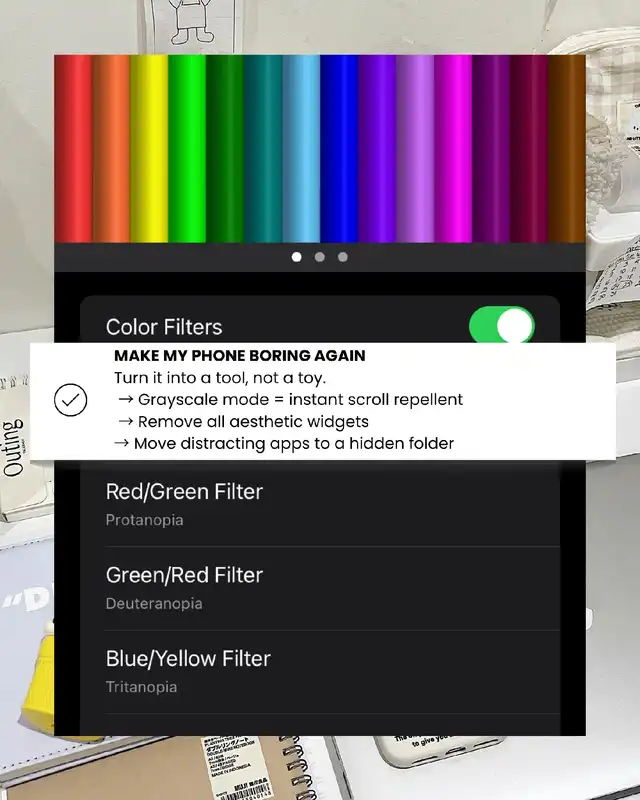Choose the Blue/Yellow Filter Tritanopia option

tap(320, 672)
